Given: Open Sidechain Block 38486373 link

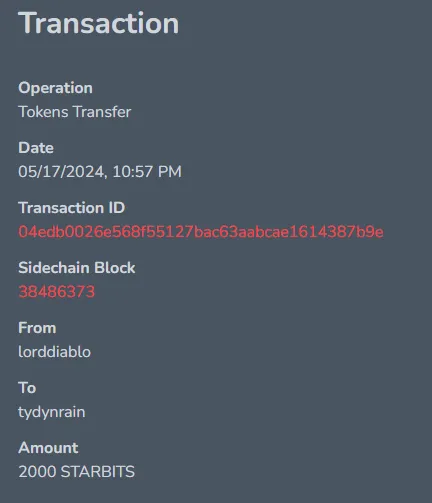Looking at the screenshot, I should [x=57, y=292].
